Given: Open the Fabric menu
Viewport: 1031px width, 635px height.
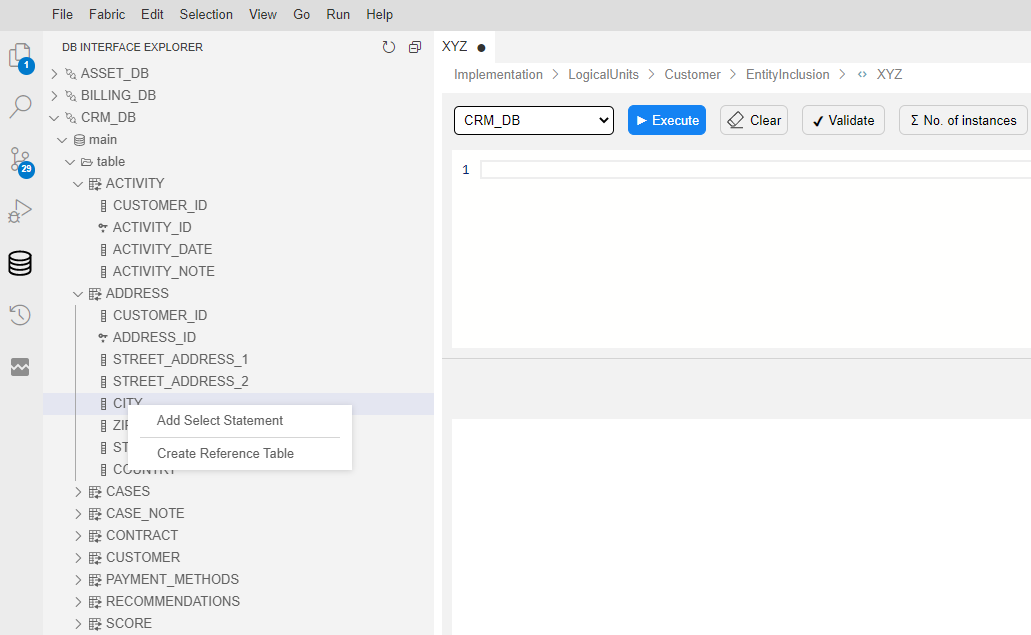Looking at the screenshot, I should click(x=107, y=15).
